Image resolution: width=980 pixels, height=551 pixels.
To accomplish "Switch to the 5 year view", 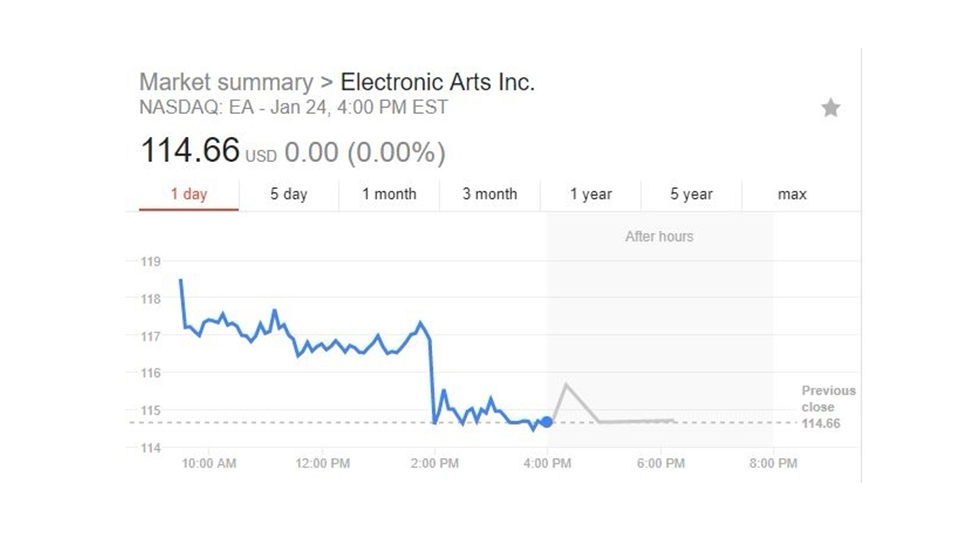I will pos(691,194).
